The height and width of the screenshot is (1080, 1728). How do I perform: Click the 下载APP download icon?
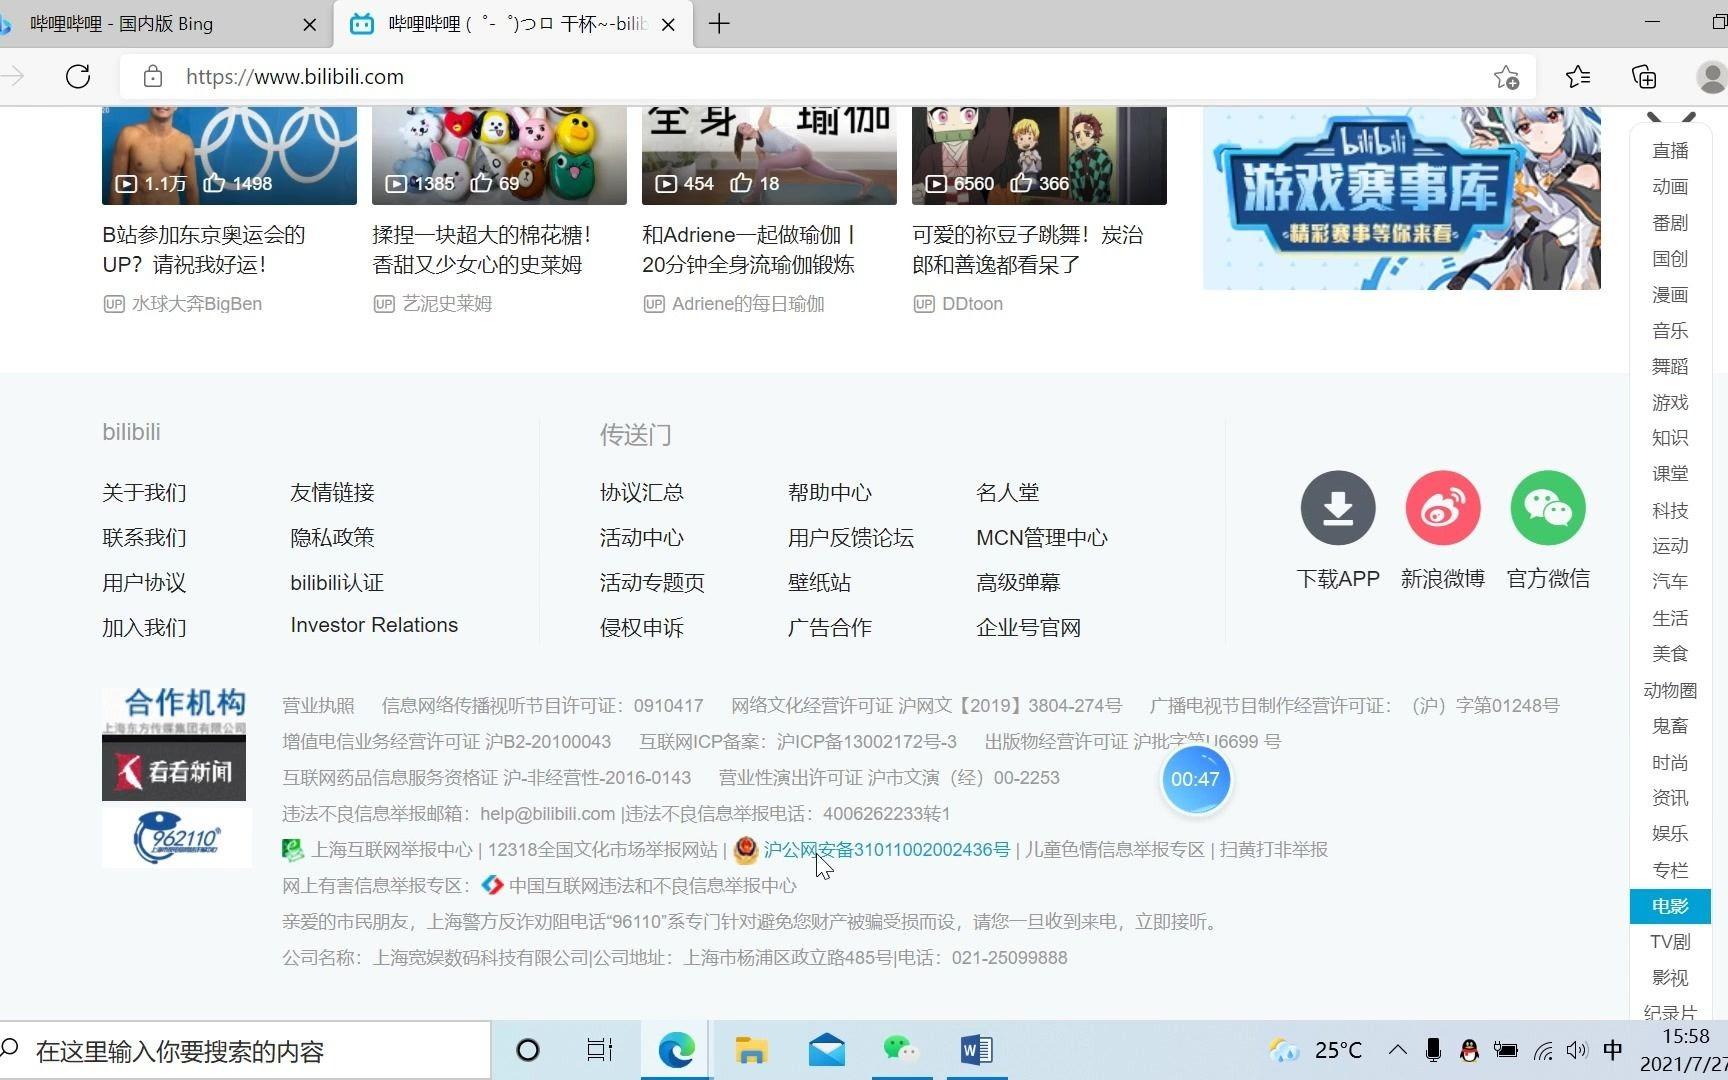tap(1338, 508)
